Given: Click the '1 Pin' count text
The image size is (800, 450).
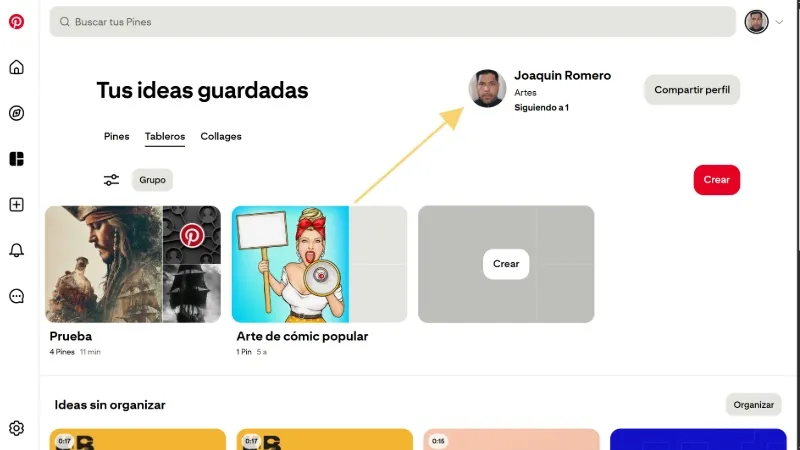Looking at the screenshot, I should pos(243,352).
